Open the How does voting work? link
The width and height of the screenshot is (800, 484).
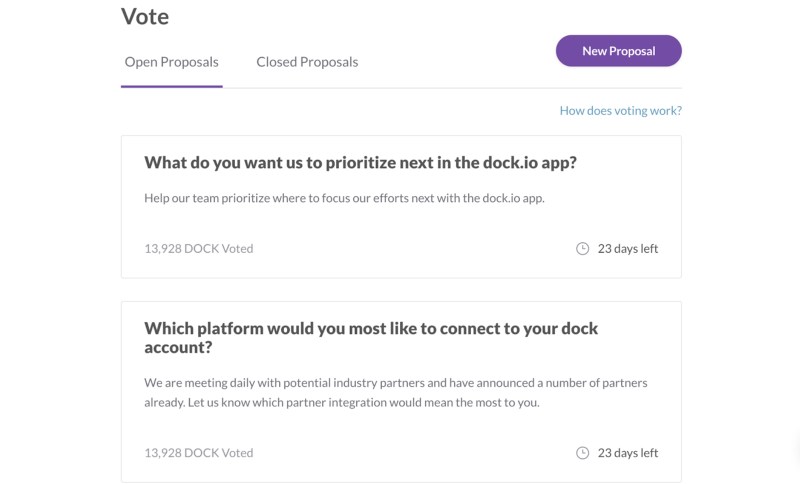click(620, 111)
